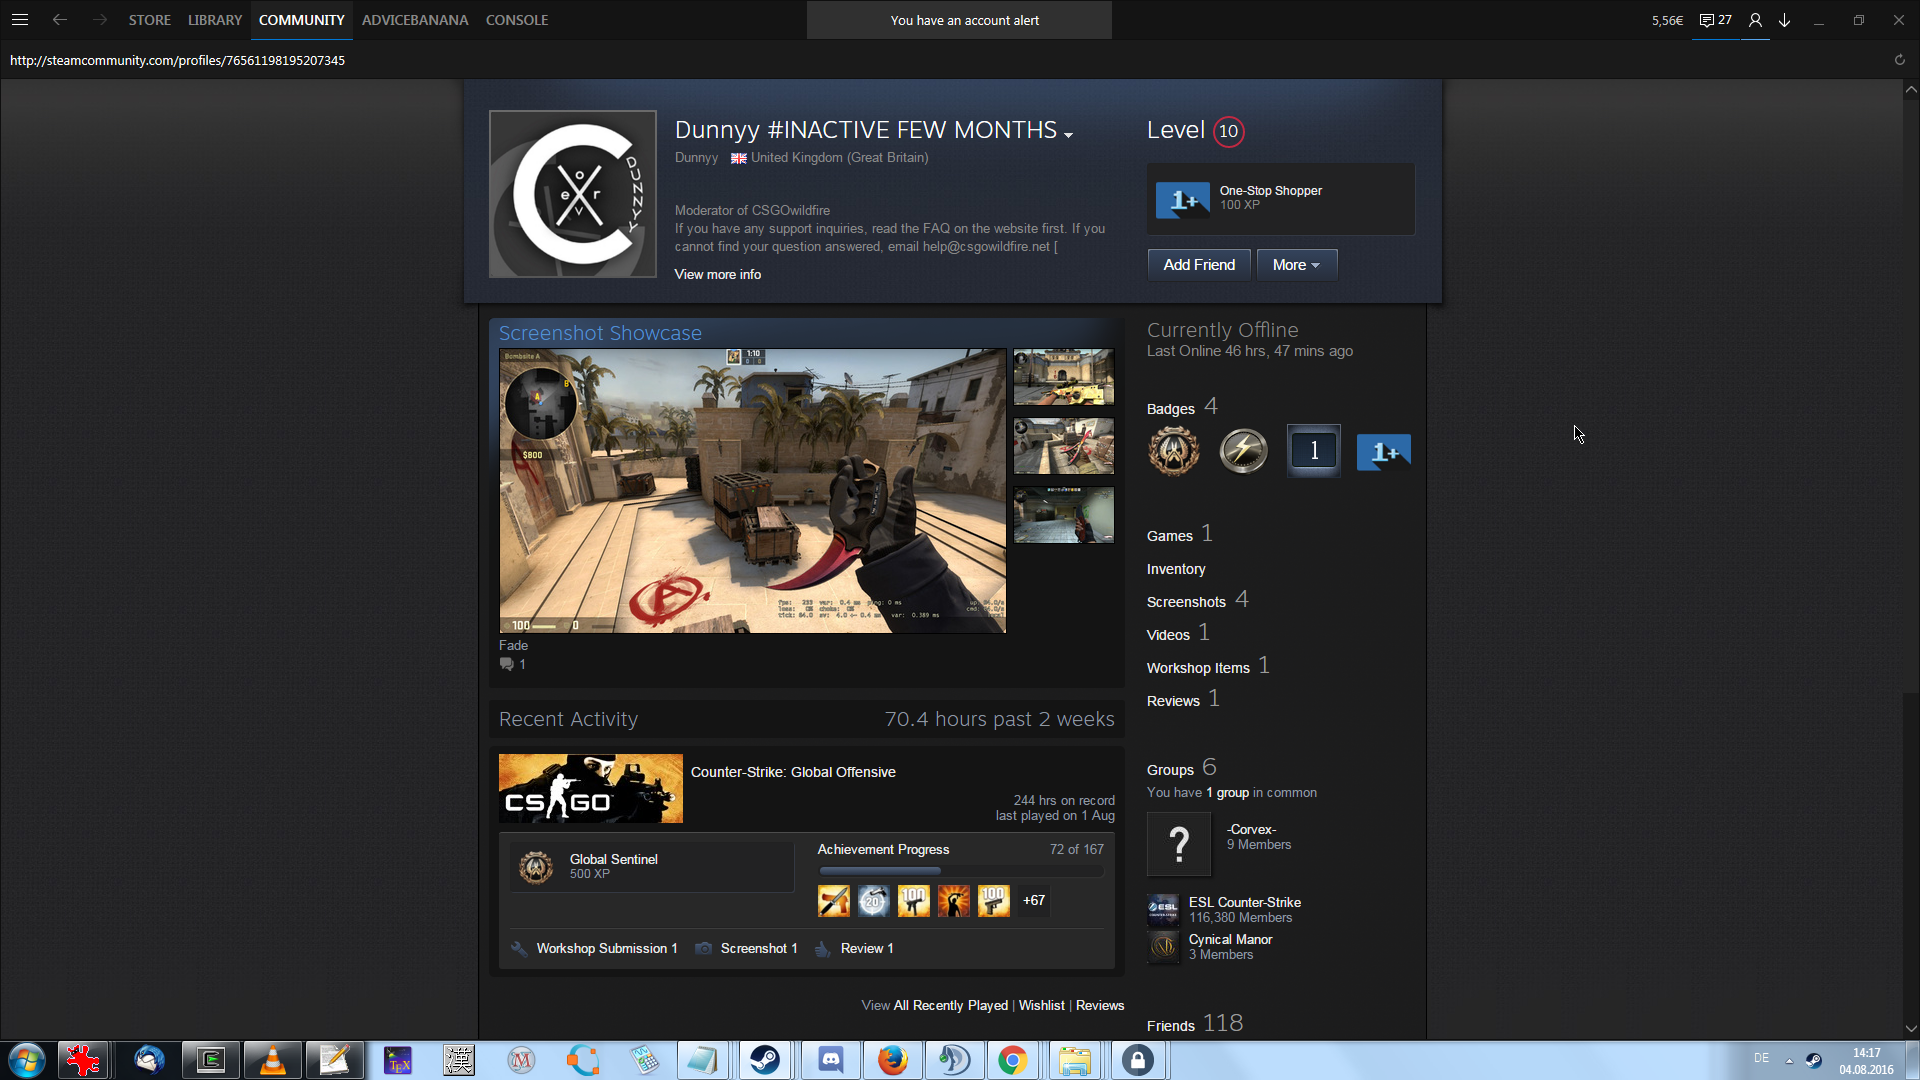Expand the More dropdown button
The image size is (1920, 1080).
point(1296,265)
